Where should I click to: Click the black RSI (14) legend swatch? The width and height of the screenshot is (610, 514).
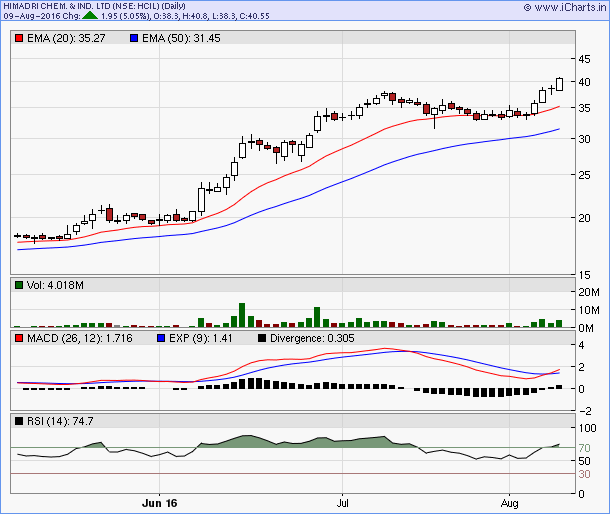(19, 421)
